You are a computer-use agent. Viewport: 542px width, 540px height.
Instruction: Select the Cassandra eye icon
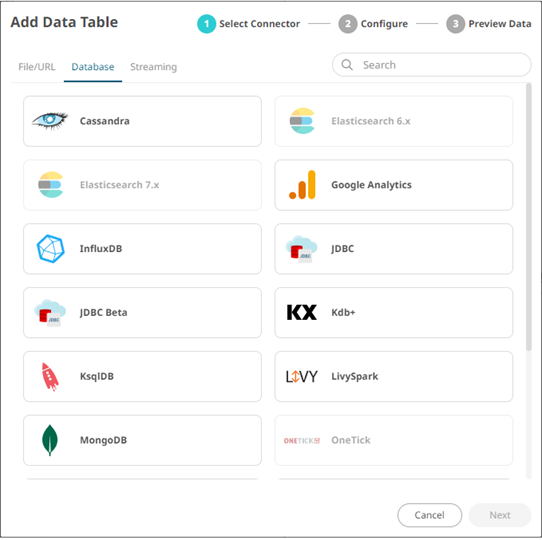50,121
